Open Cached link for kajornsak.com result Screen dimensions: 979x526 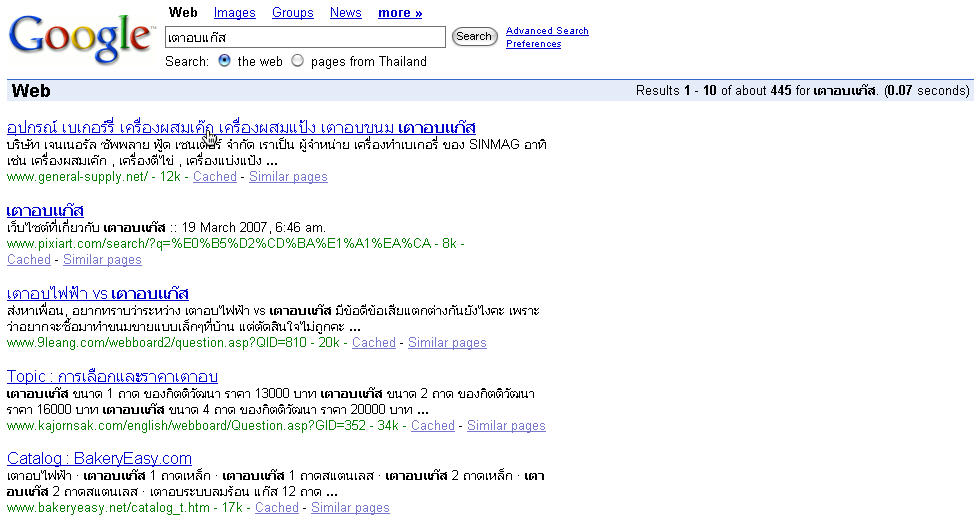pos(433,426)
